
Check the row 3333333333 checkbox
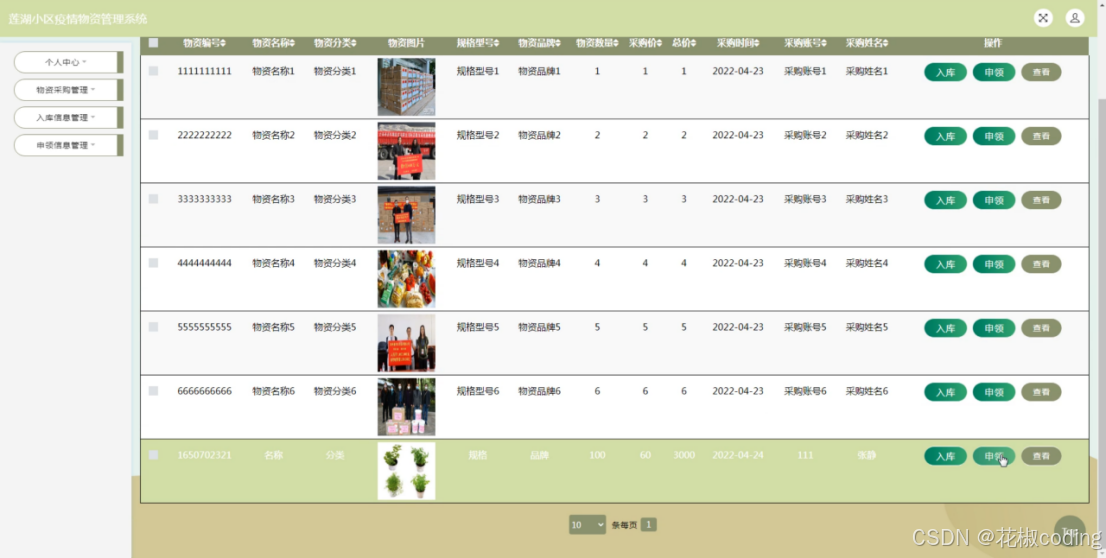pos(153,199)
